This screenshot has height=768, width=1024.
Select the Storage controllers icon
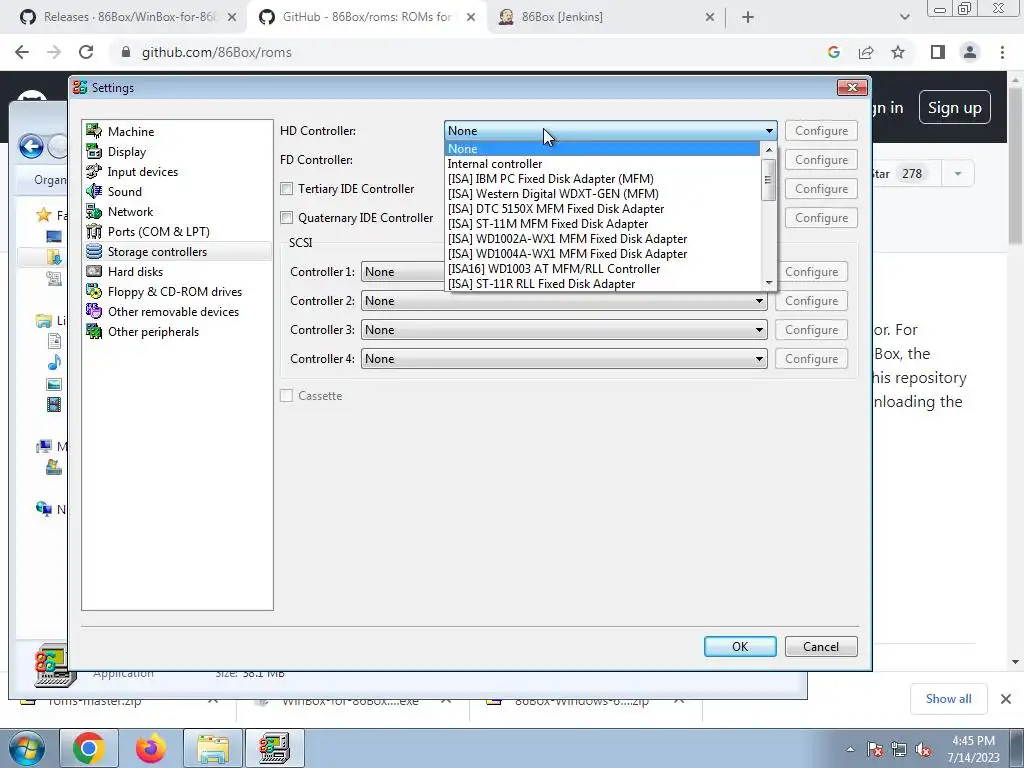pos(94,251)
